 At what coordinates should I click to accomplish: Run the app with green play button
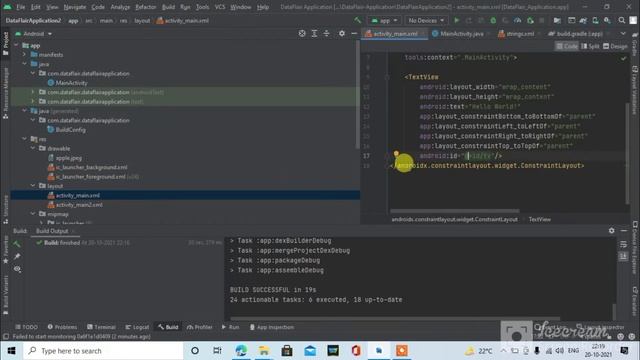point(456,20)
